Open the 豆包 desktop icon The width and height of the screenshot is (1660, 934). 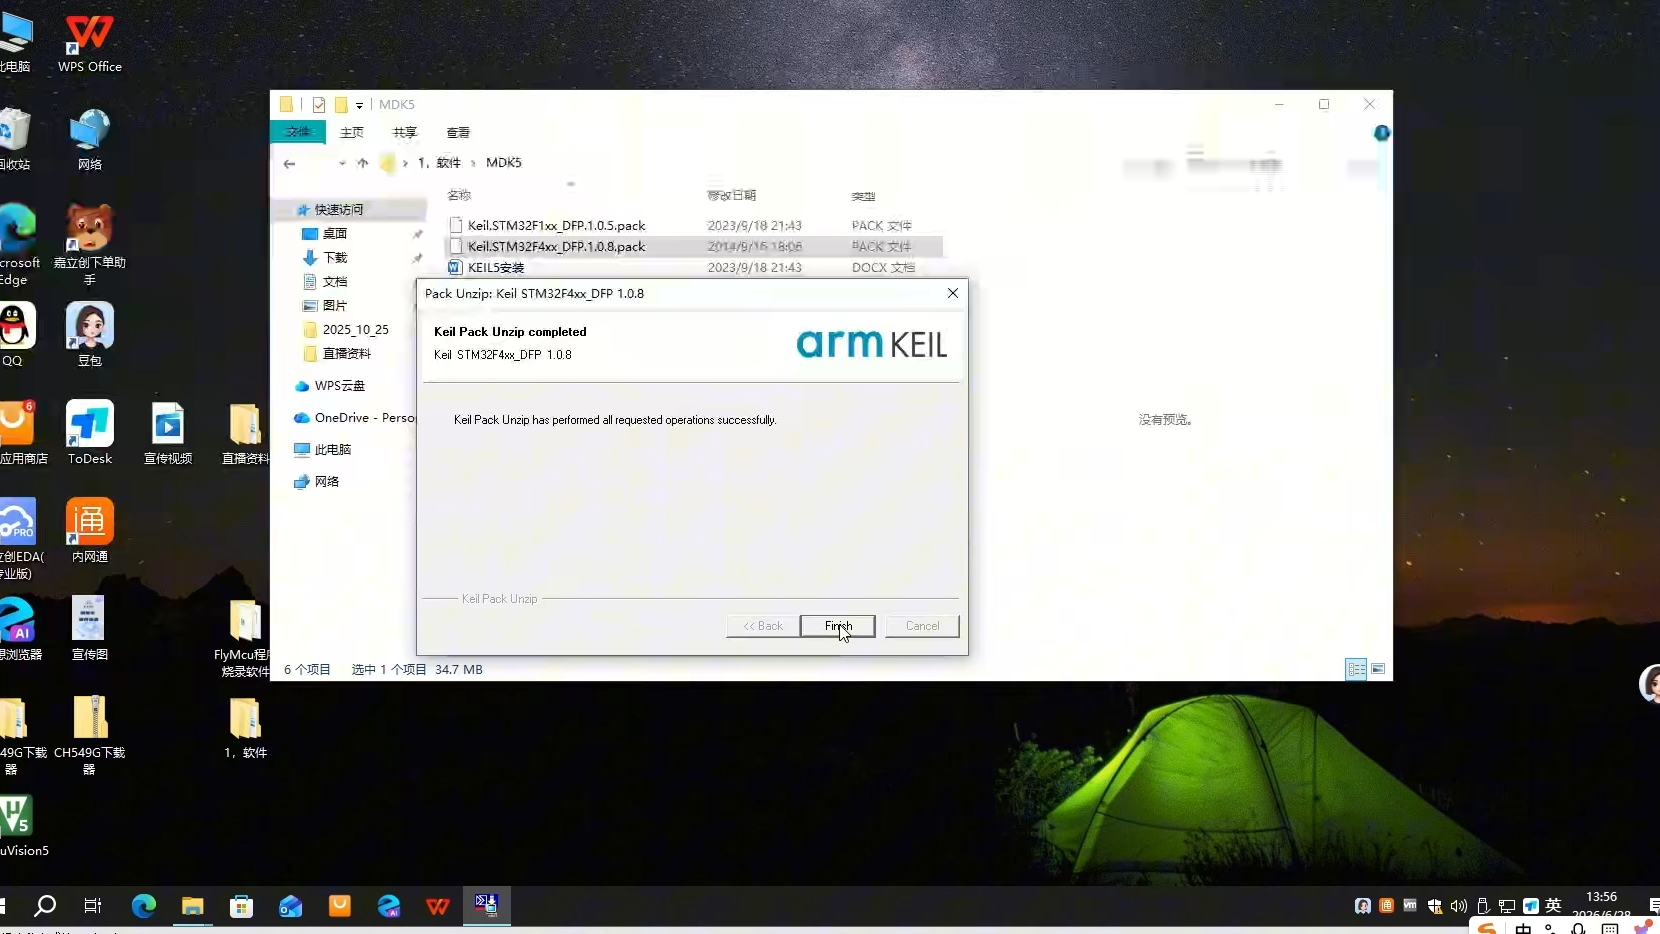tap(89, 335)
